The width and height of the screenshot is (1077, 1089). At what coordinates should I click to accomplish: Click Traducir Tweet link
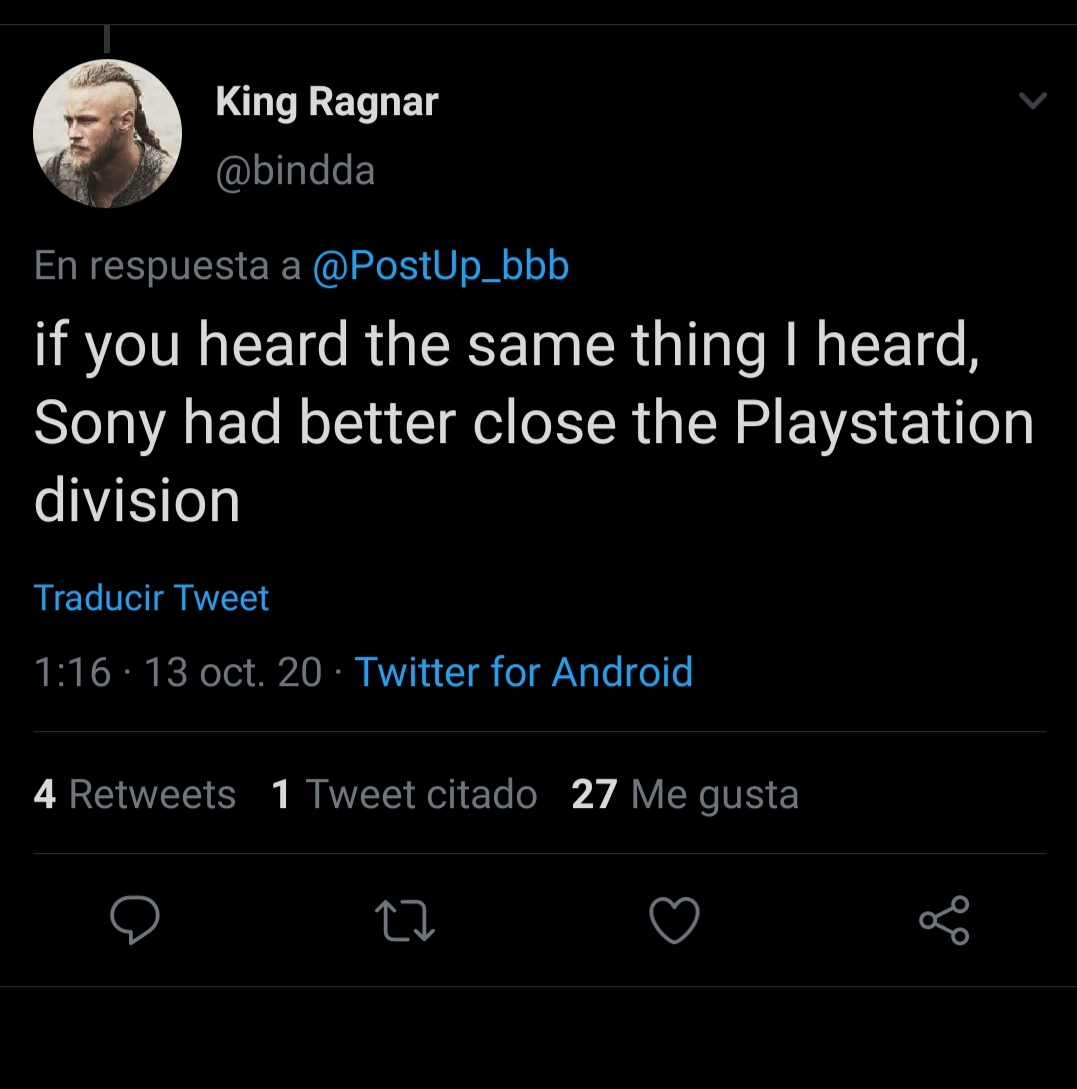coord(151,598)
